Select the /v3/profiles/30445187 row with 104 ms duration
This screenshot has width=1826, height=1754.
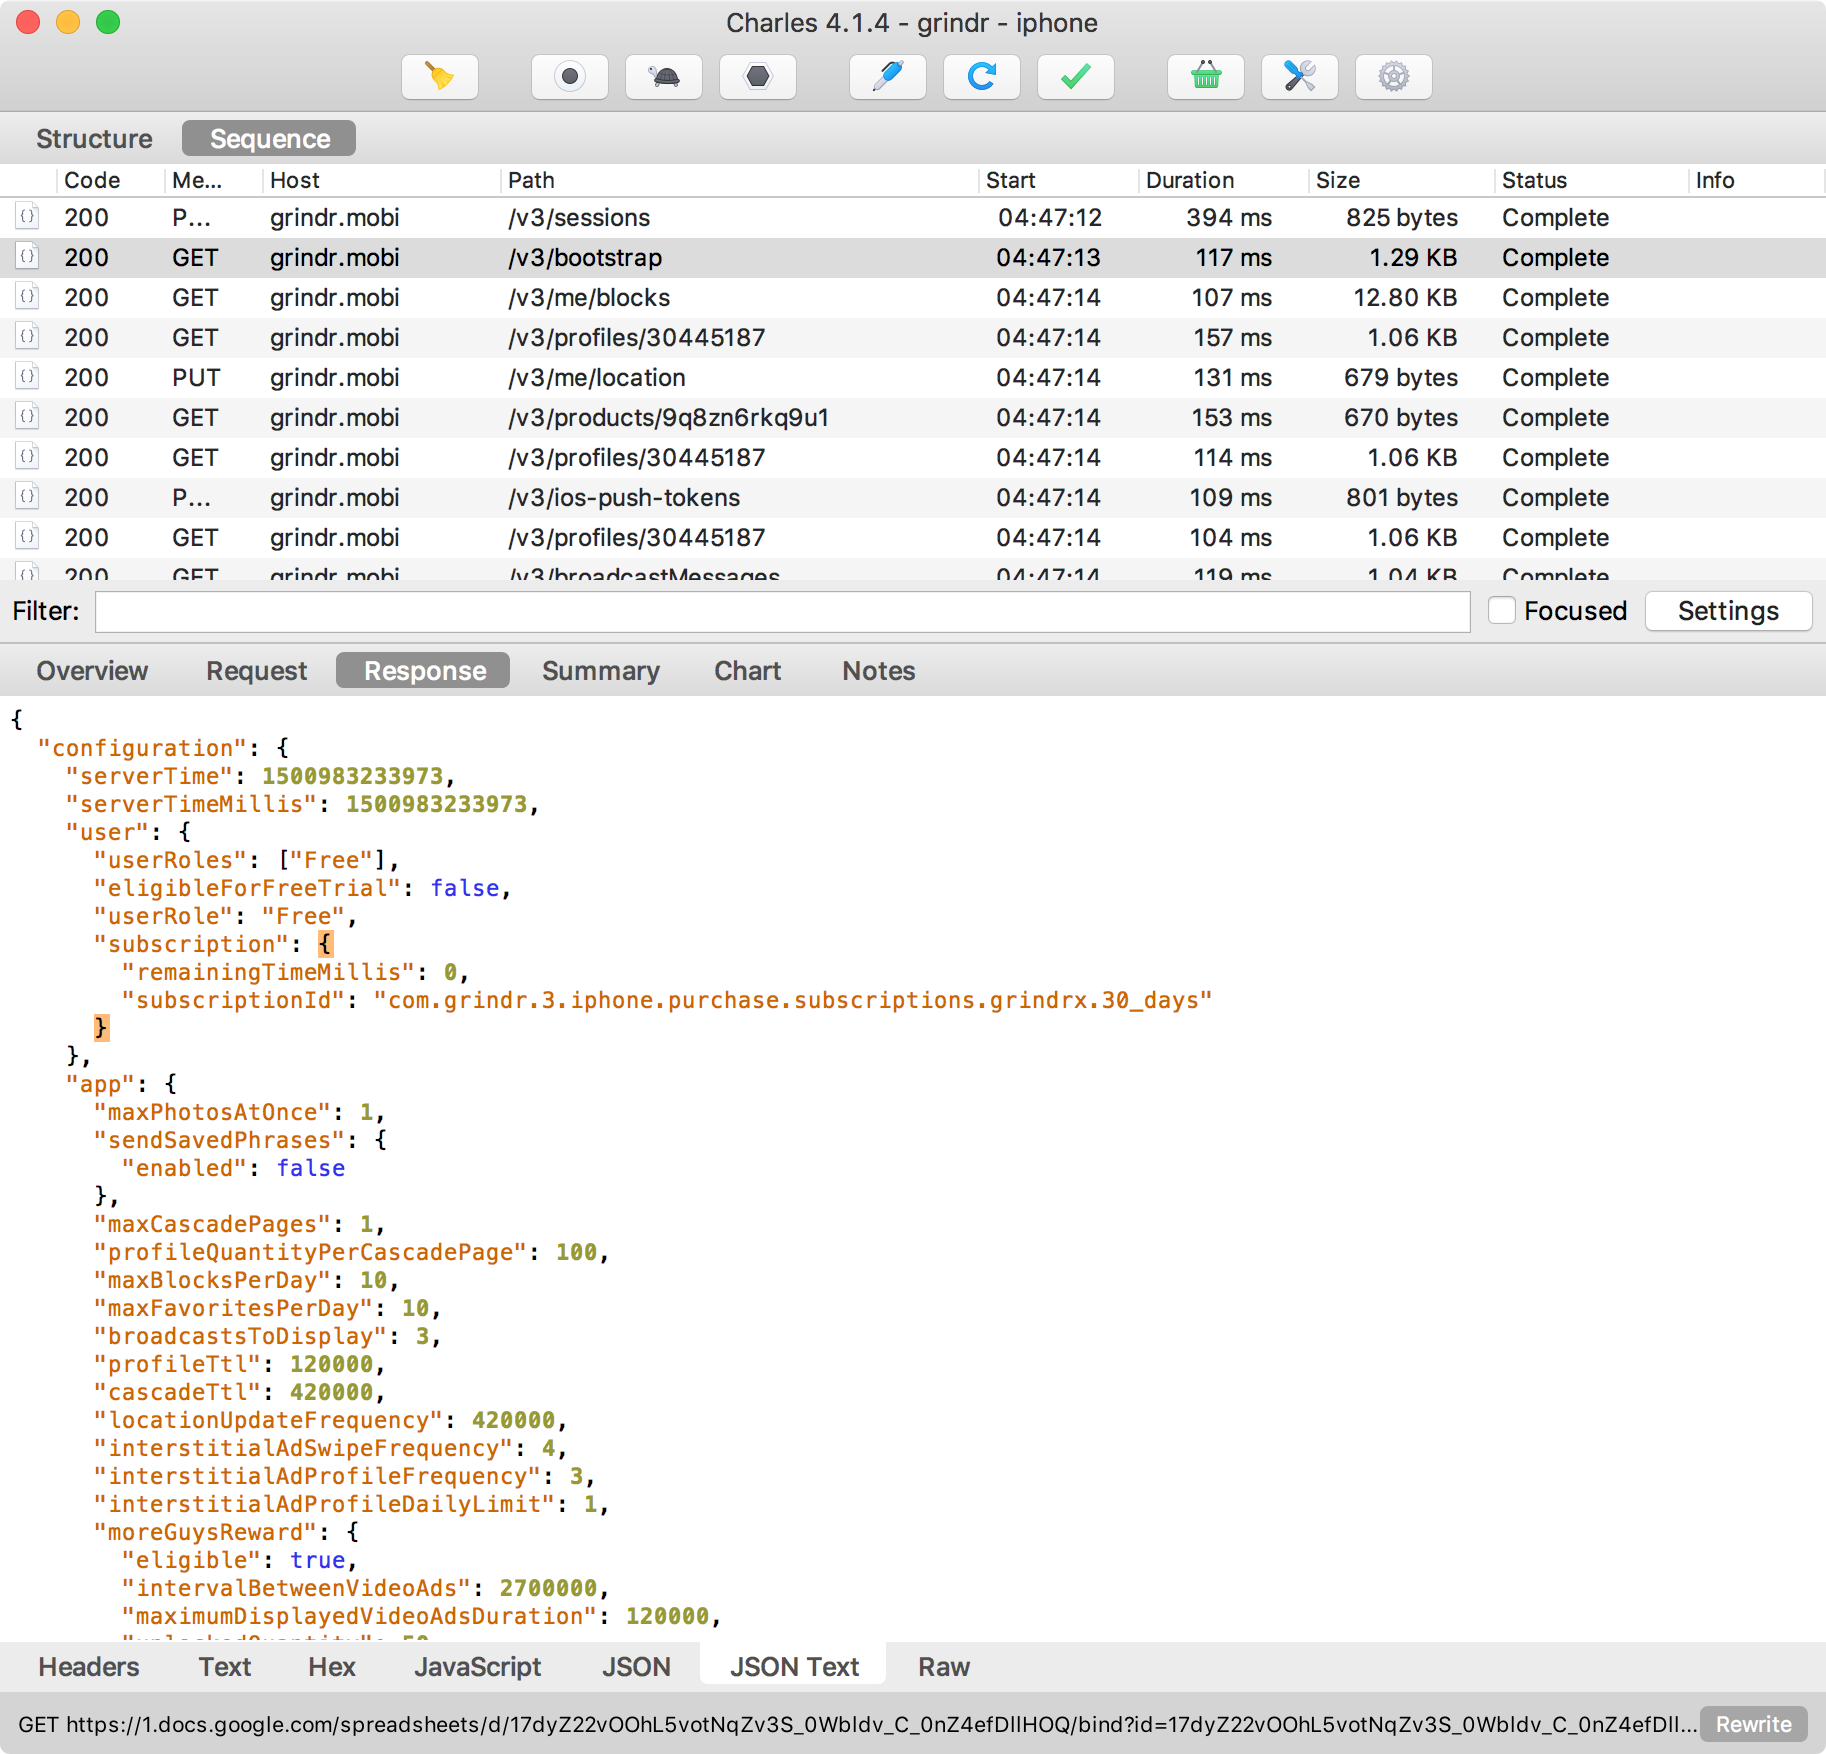point(912,537)
